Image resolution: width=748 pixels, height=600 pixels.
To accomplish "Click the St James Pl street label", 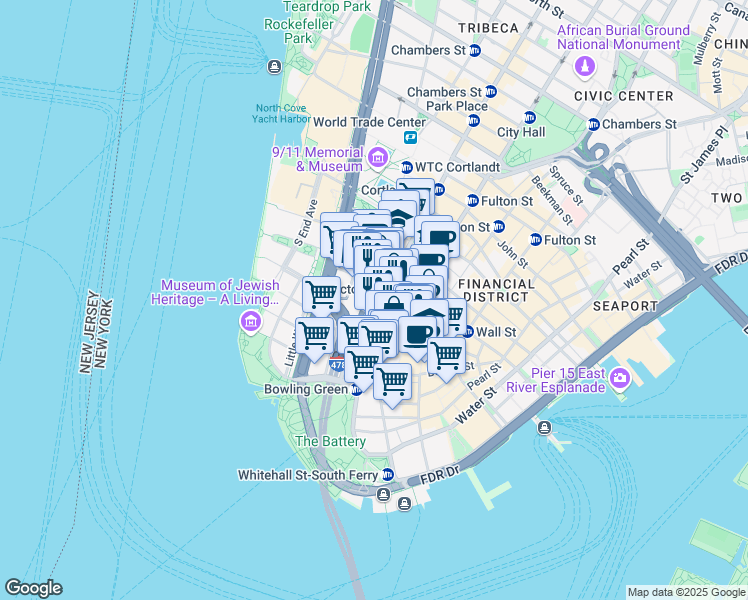I will tap(704, 155).
